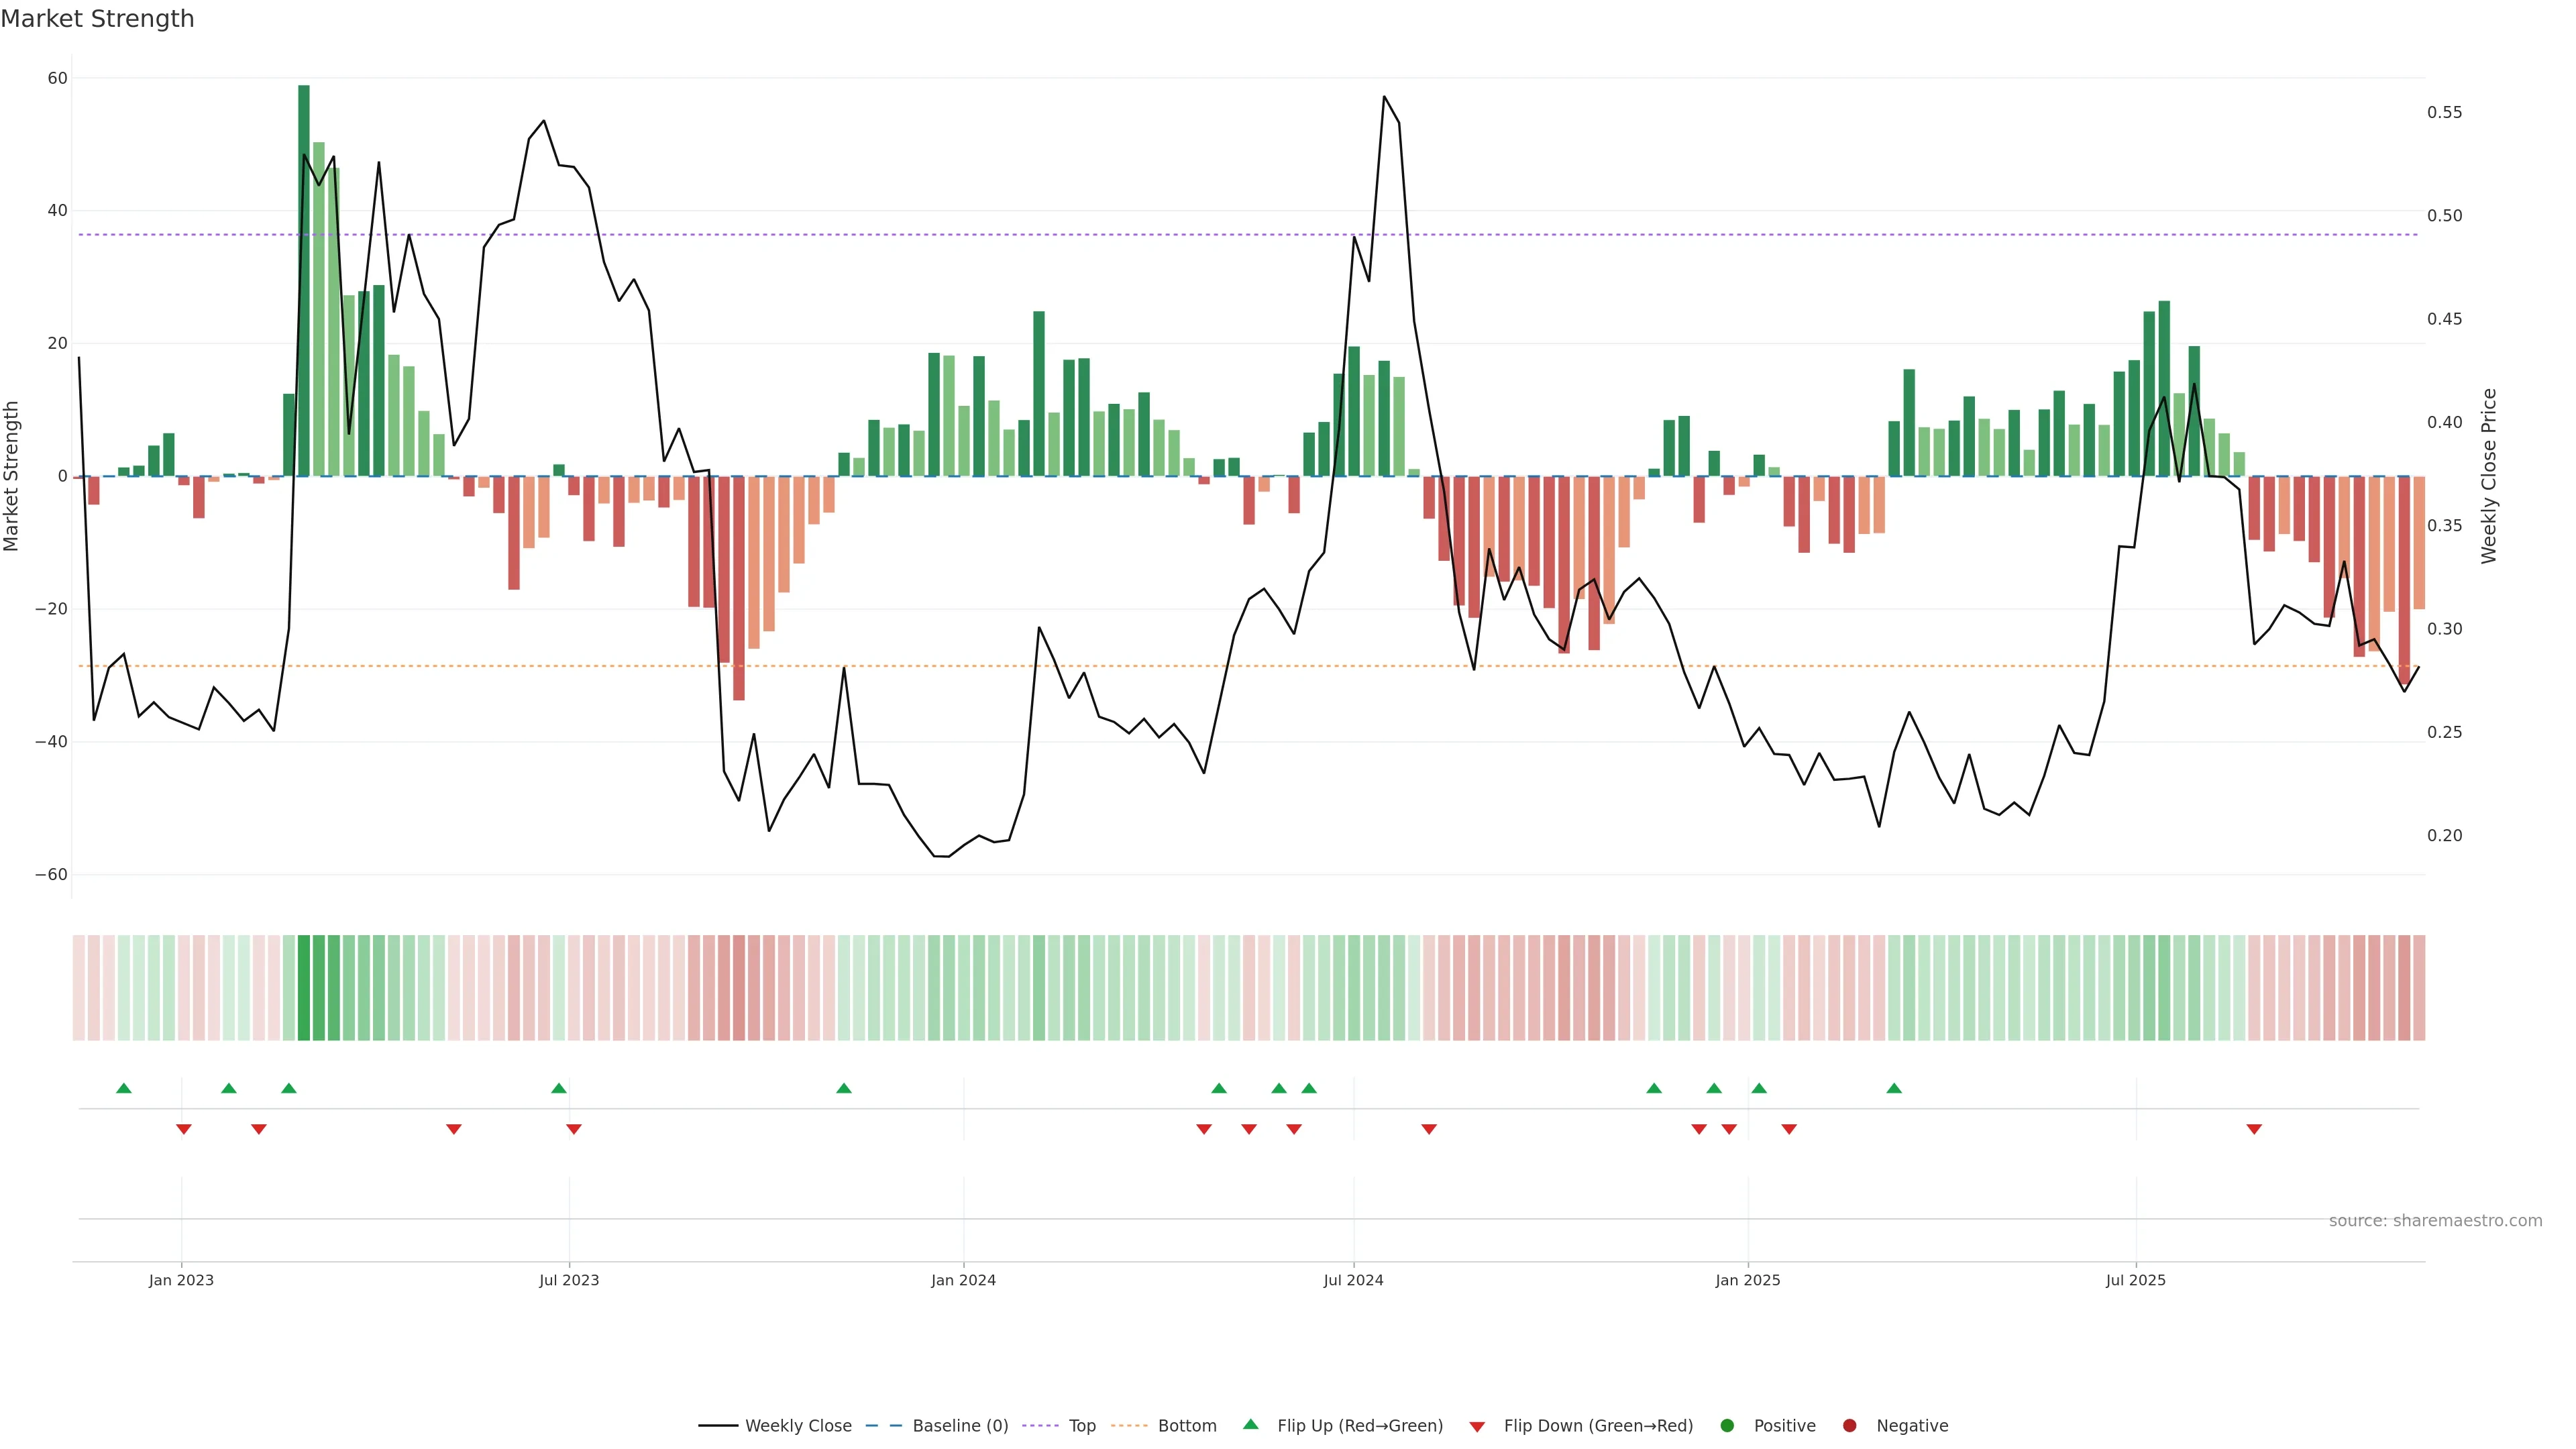Click the darkest green heatmap strip cell
Viewport: 2576px width, 1449px height.
pyautogui.click(x=304, y=988)
